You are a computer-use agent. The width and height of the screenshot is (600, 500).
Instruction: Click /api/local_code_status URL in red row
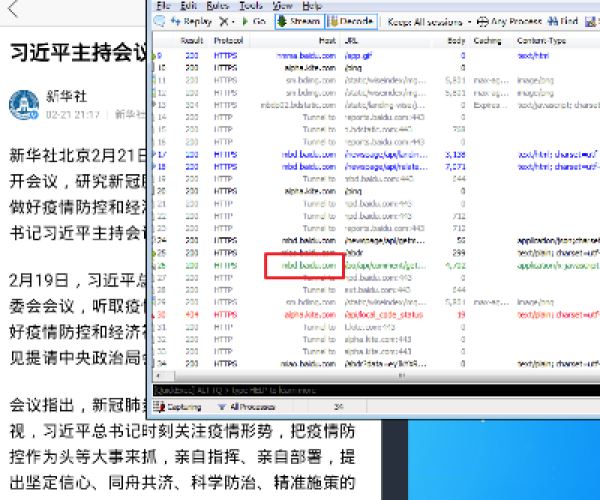[x=384, y=314]
